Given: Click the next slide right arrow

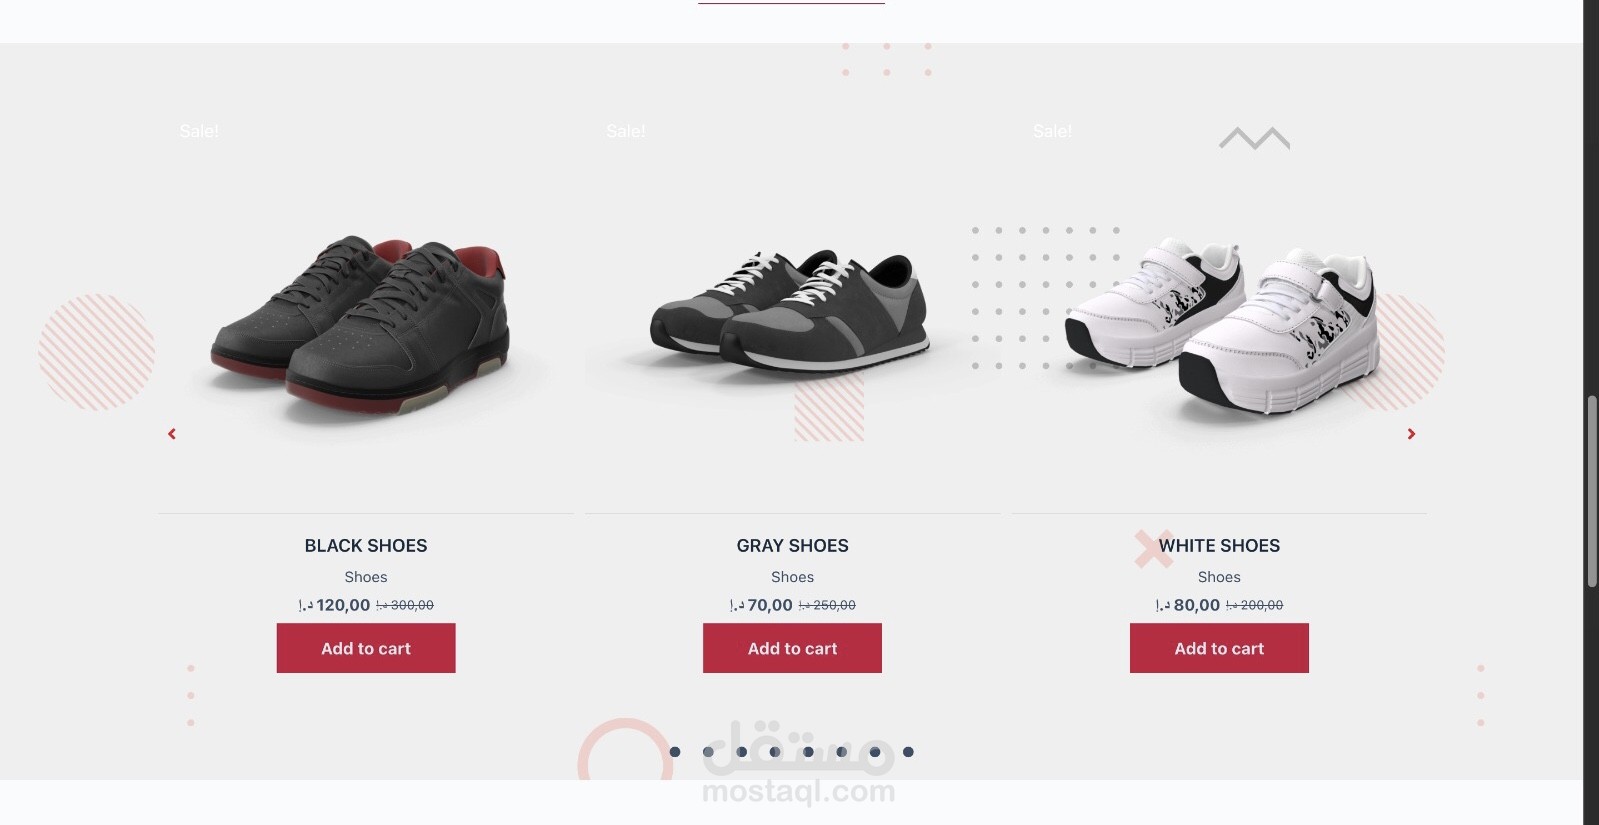Looking at the screenshot, I should 1411,434.
